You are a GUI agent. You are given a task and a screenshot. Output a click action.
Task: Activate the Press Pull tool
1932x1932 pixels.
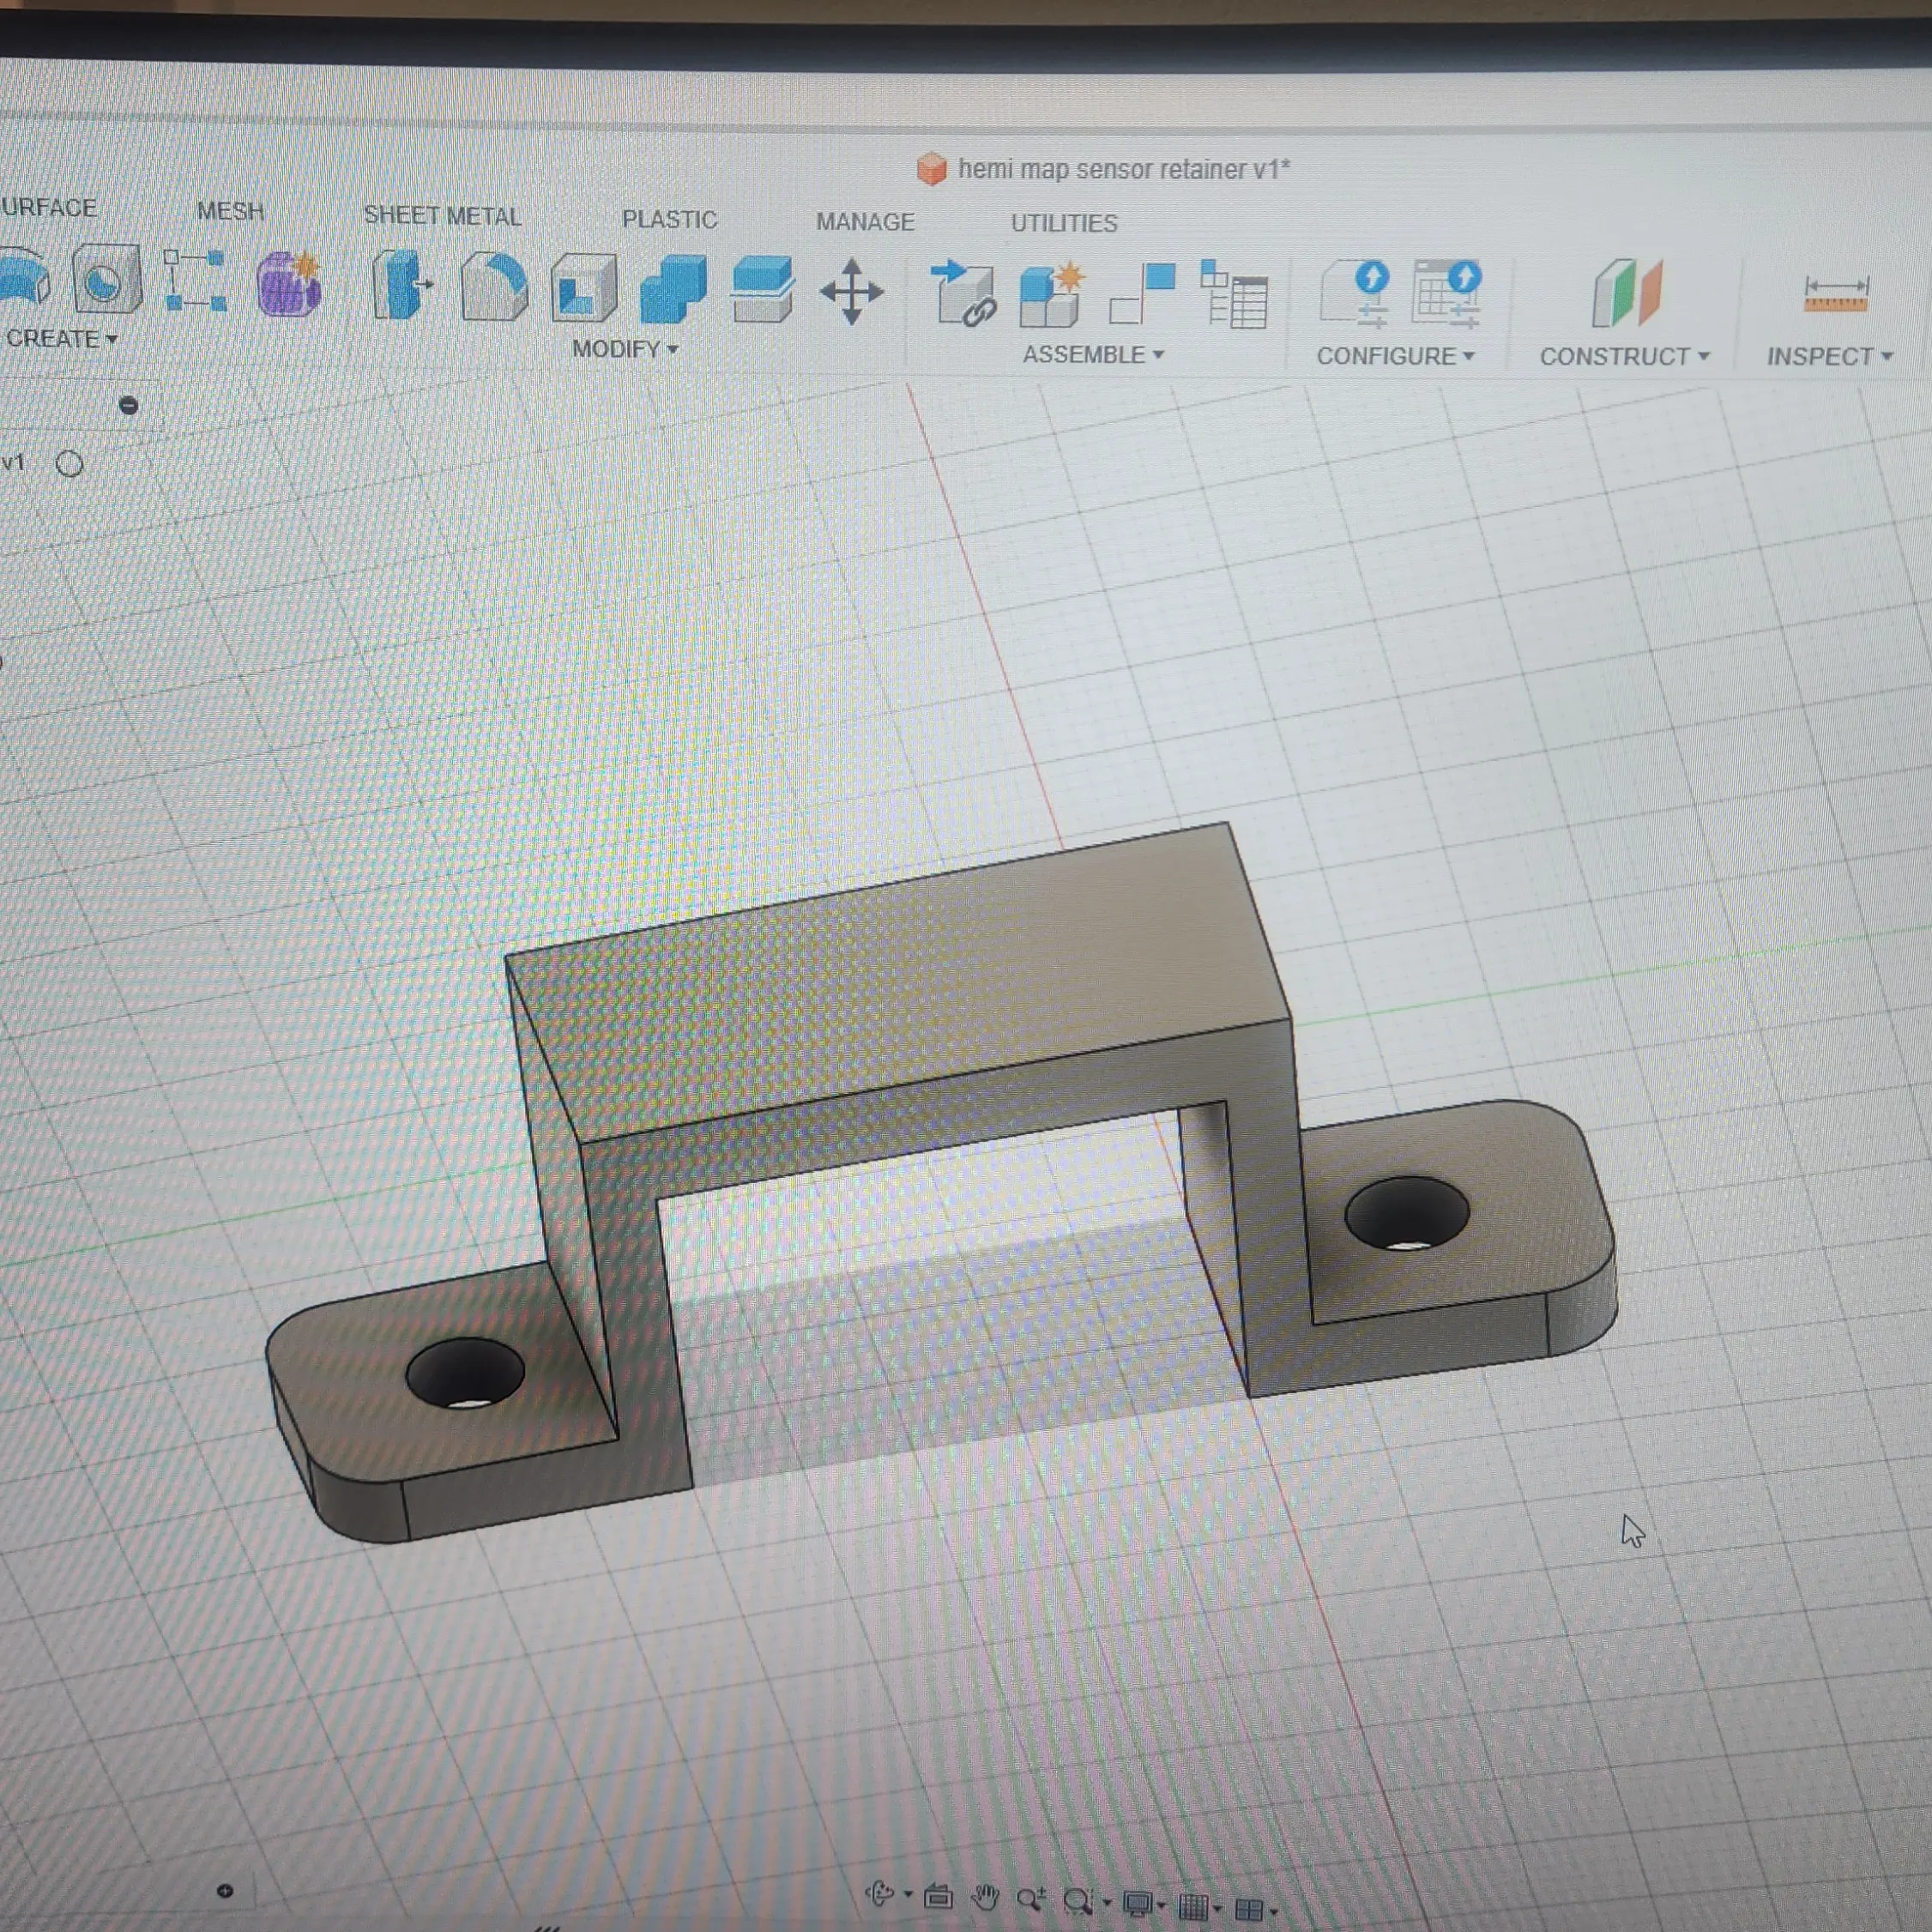click(x=402, y=285)
